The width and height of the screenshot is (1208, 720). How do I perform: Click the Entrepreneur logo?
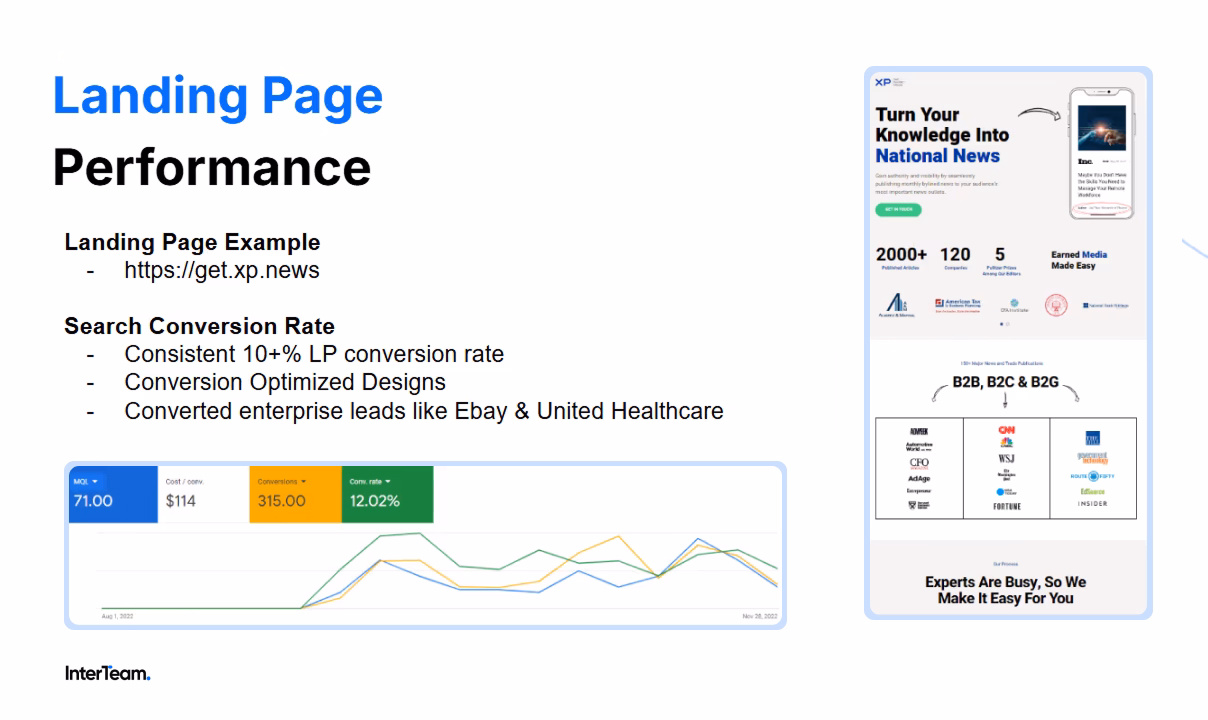[x=919, y=491]
